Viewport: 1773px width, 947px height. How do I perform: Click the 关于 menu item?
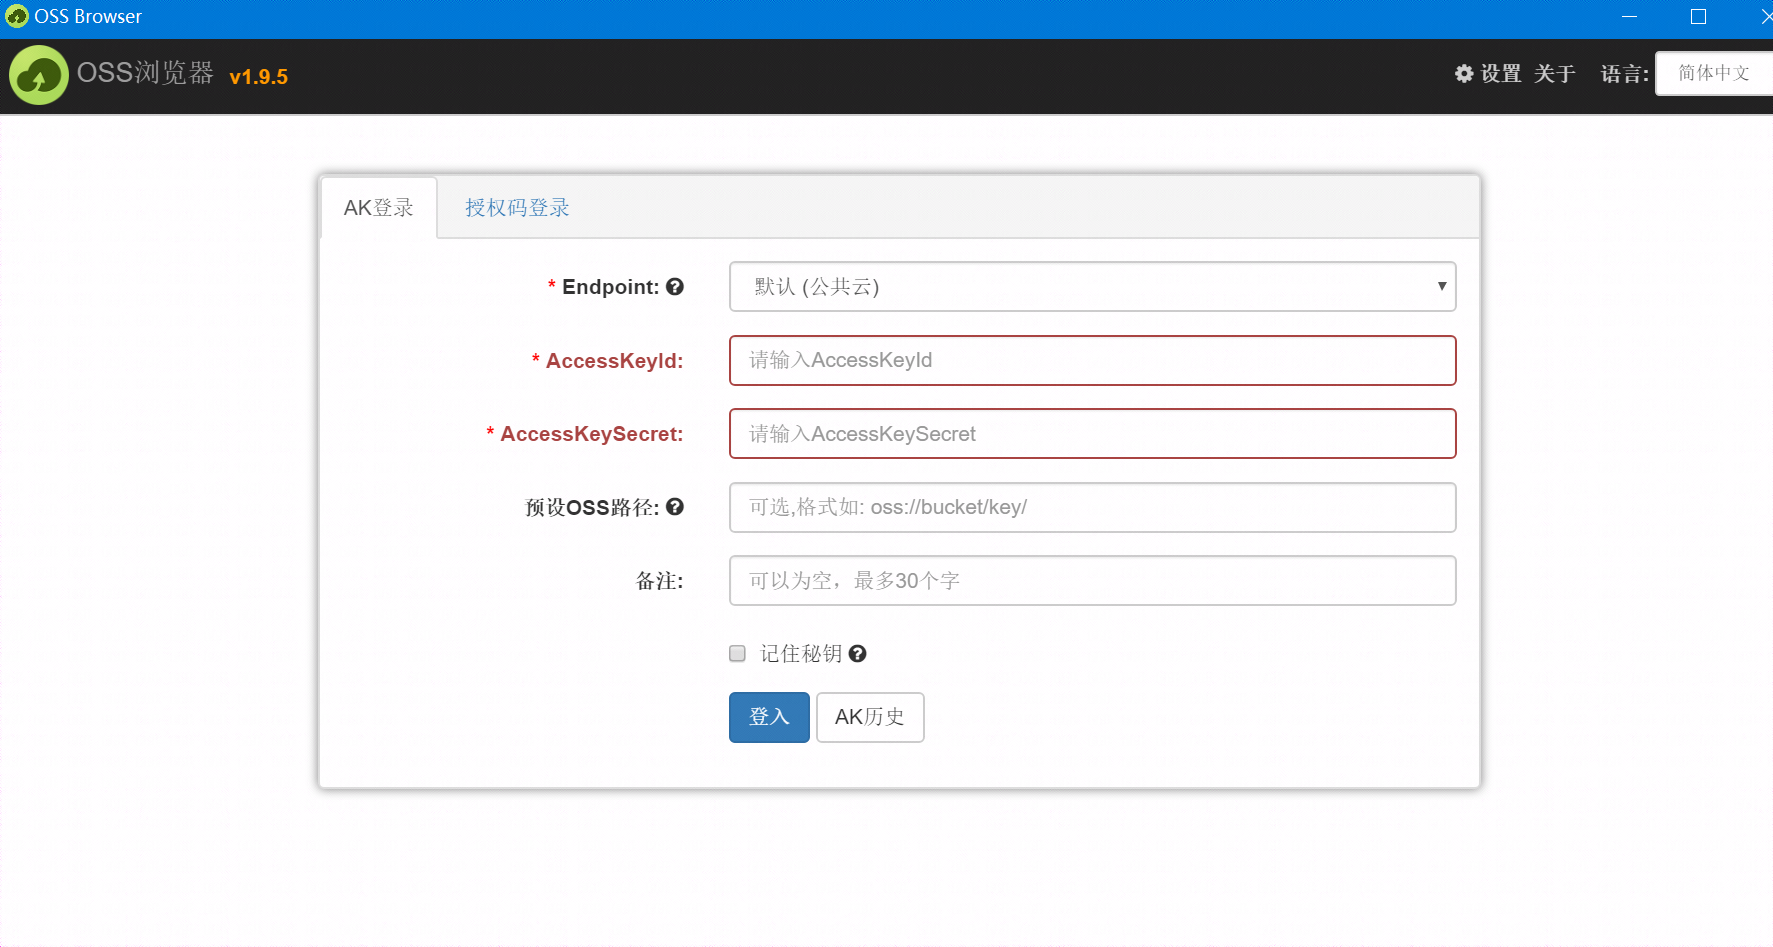point(1554,73)
